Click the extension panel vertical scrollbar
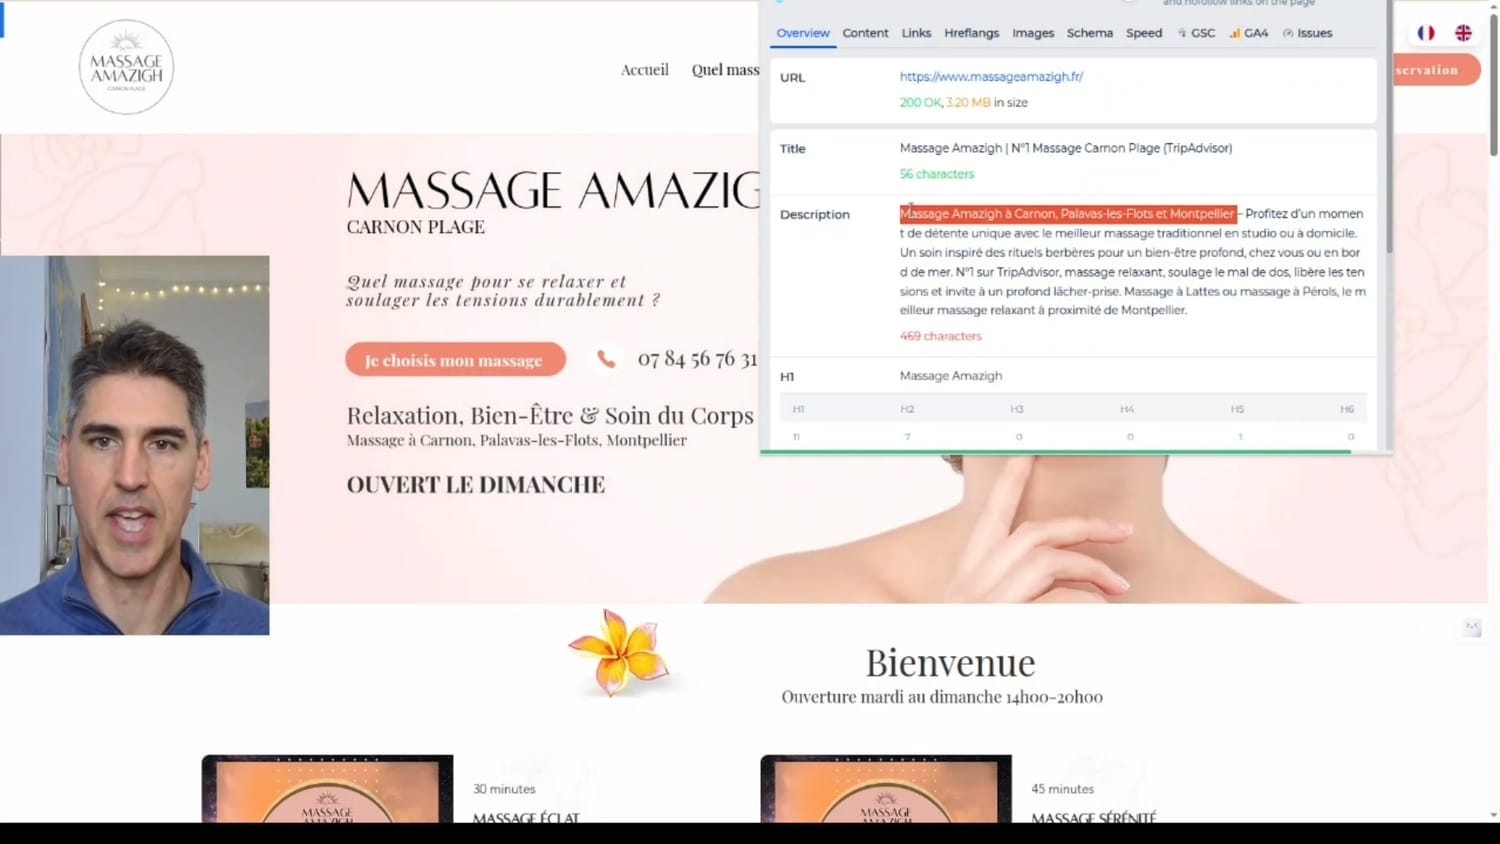Screen dimensions: 1500x844 point(1389,126)
